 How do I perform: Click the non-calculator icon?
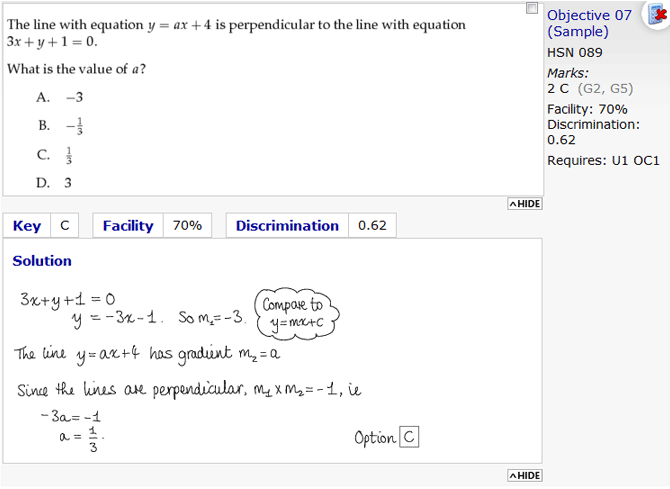pos(657,14)
